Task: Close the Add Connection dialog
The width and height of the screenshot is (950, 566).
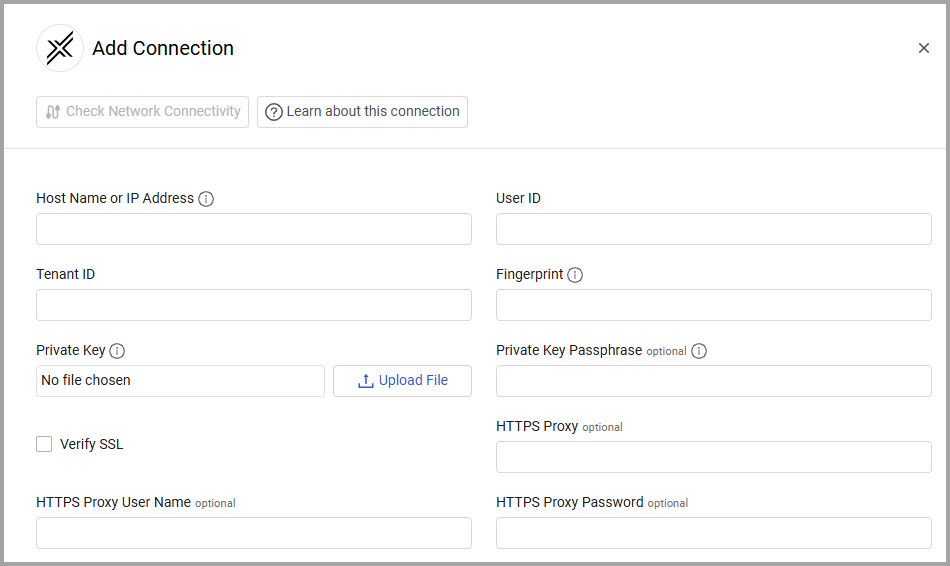Action: click(x=924, y=48)
